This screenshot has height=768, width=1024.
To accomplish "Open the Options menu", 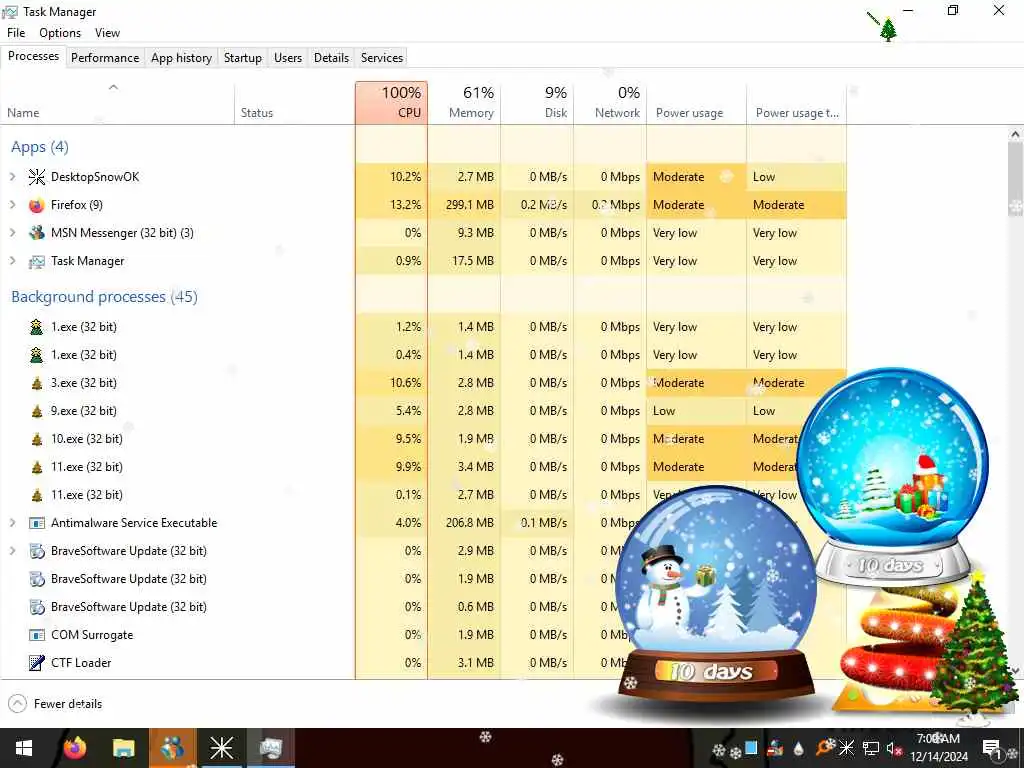I will click(60, 33).
